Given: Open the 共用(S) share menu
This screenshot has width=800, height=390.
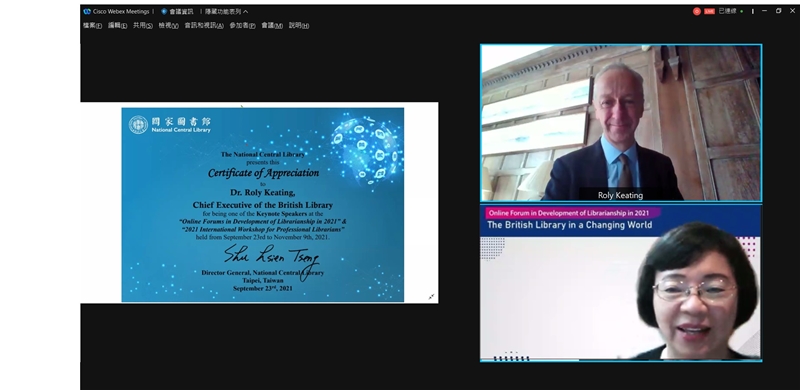Looking at the screenshot, I should coord(143,26).
